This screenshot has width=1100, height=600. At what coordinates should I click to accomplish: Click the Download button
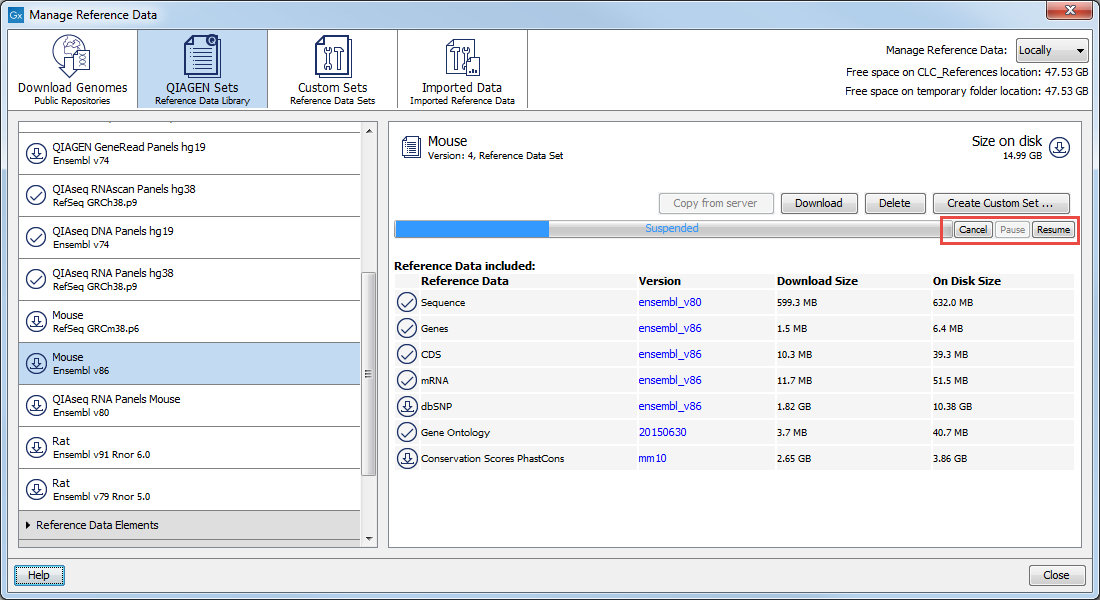819,204
